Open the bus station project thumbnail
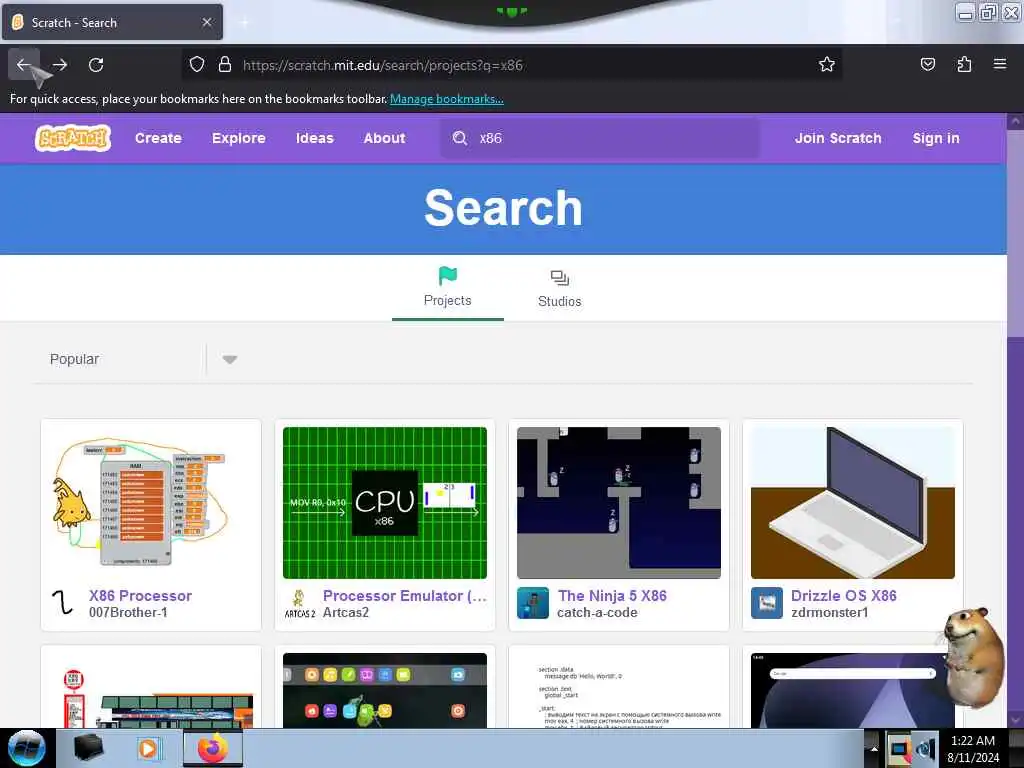1024x768 pixels. coord(151,690)
